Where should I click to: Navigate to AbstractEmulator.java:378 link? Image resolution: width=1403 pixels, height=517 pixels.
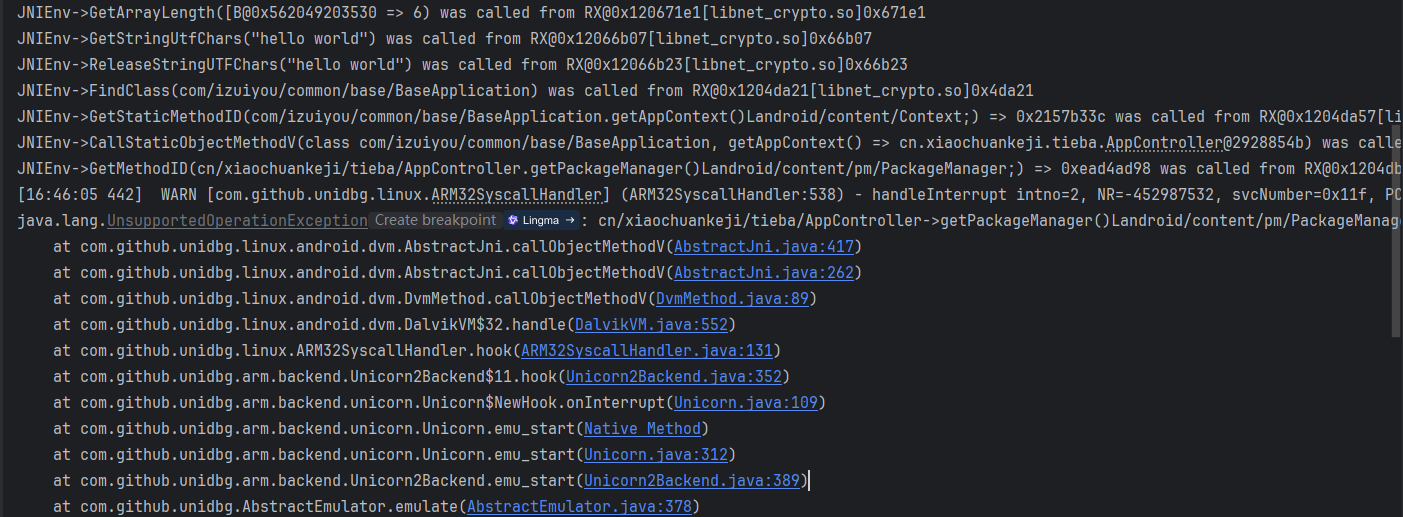tap(578, 506)
